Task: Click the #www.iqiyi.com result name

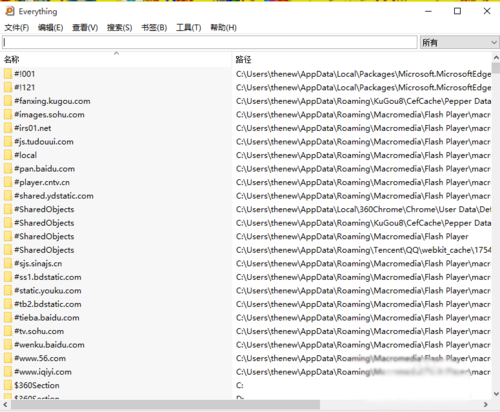Action: 43,372
